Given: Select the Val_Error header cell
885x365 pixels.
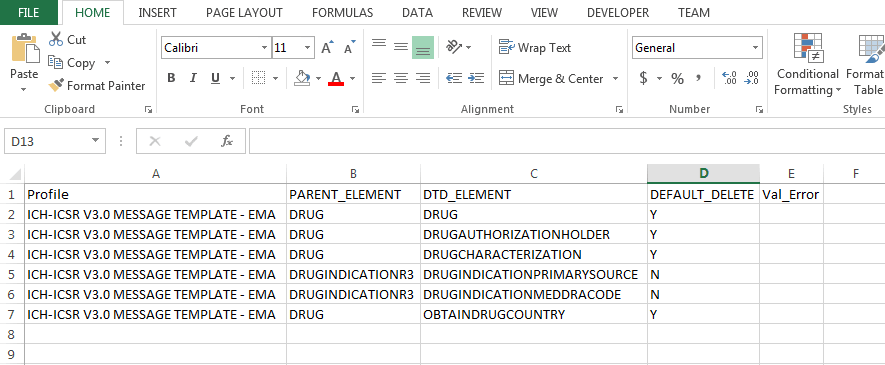Looking at the screenshot, I should 791,195.
